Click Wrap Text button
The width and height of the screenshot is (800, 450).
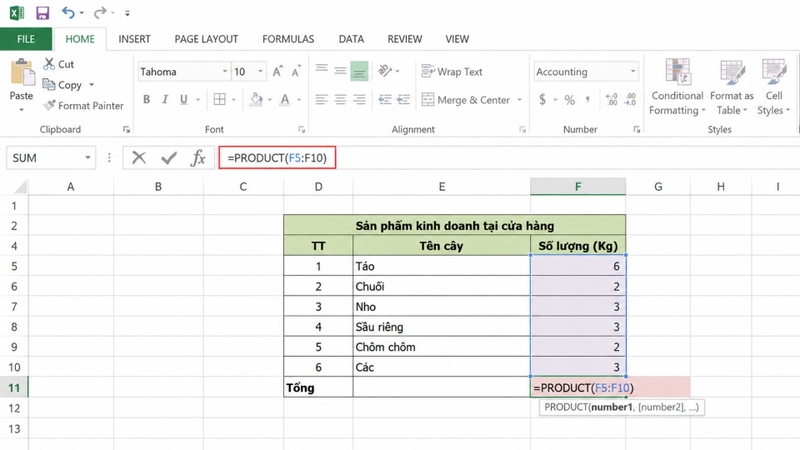click(x=452, y=72)
